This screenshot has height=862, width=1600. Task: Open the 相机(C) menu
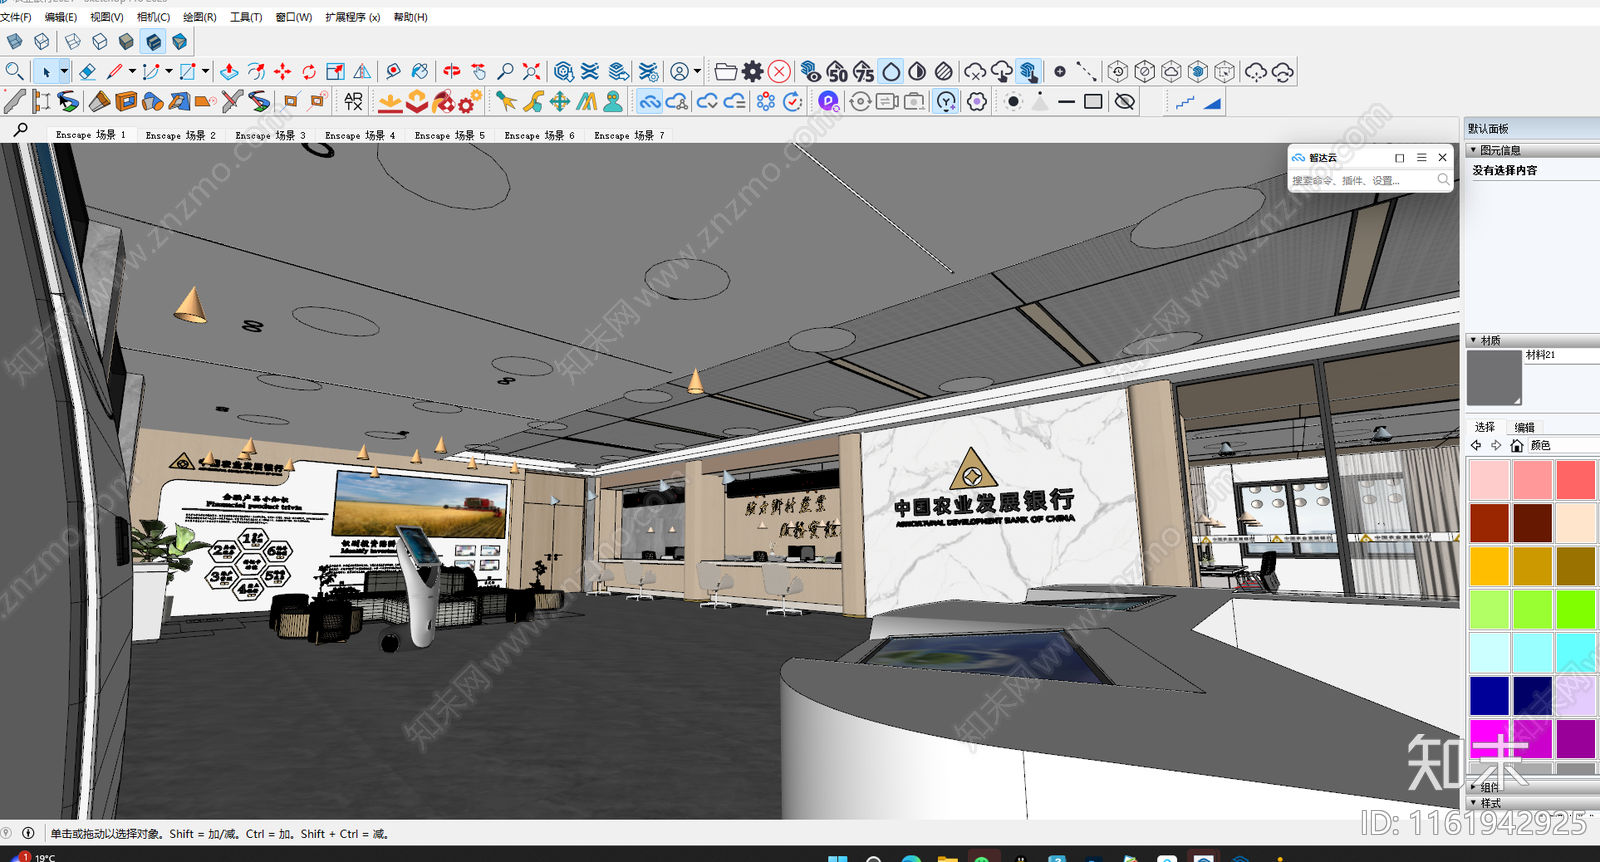(x=153, y=17)
